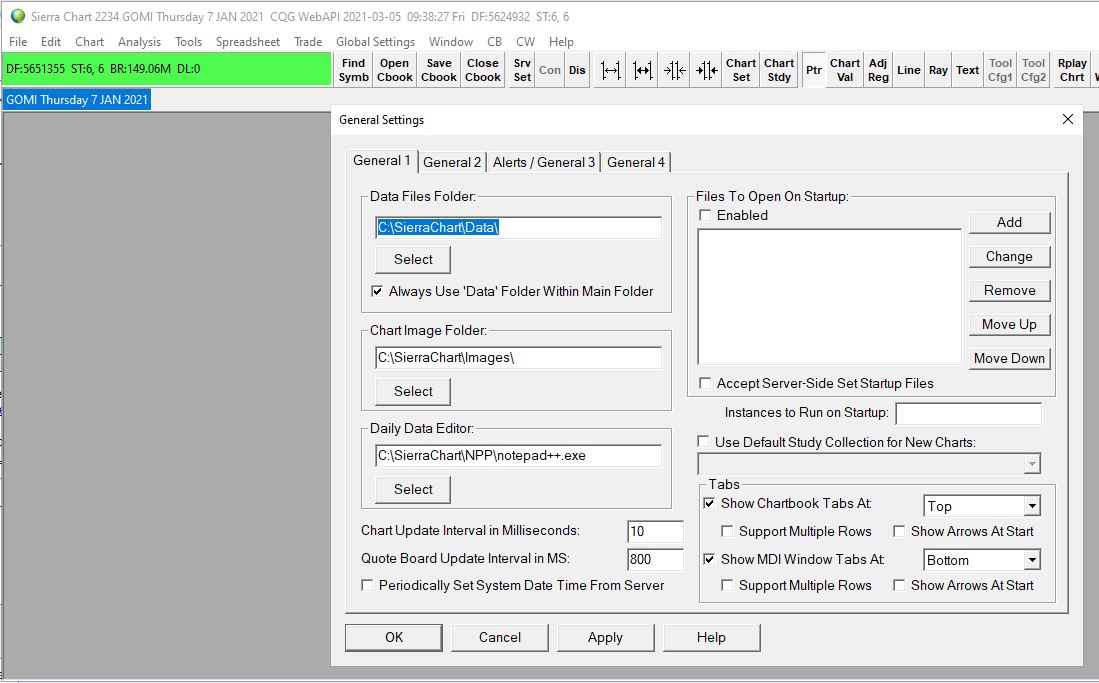Click the Con connect toolbar button

pyautogui.click(x=550, y=70)
